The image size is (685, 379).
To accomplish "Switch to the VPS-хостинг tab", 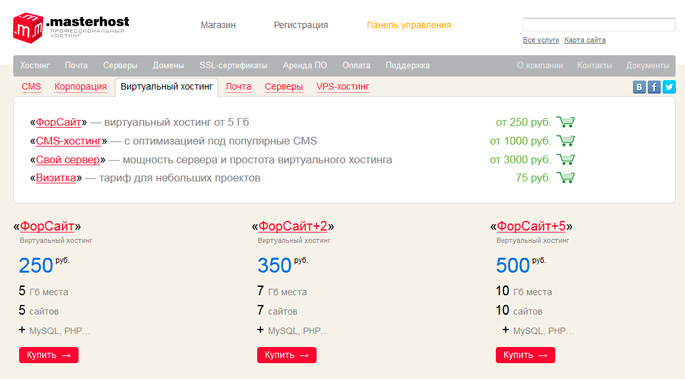I will 342,86.
